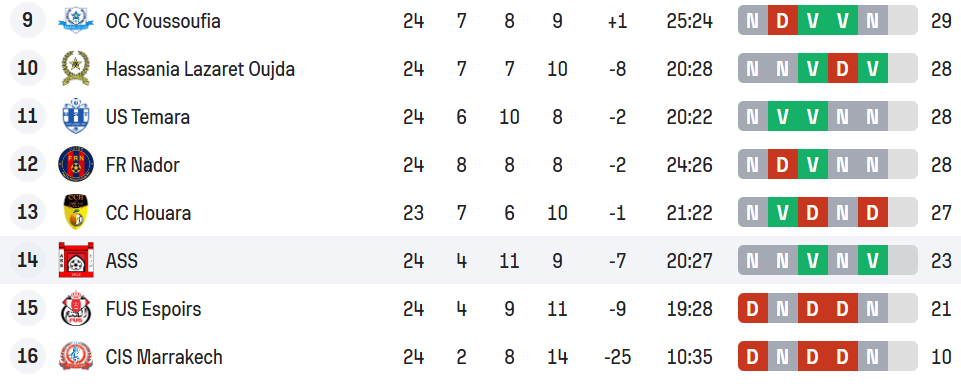Image resolution: width=961 pixels, height=391 pixels.
Task: Click FR Nador's green V form badge
Action: tap(813, 165)
